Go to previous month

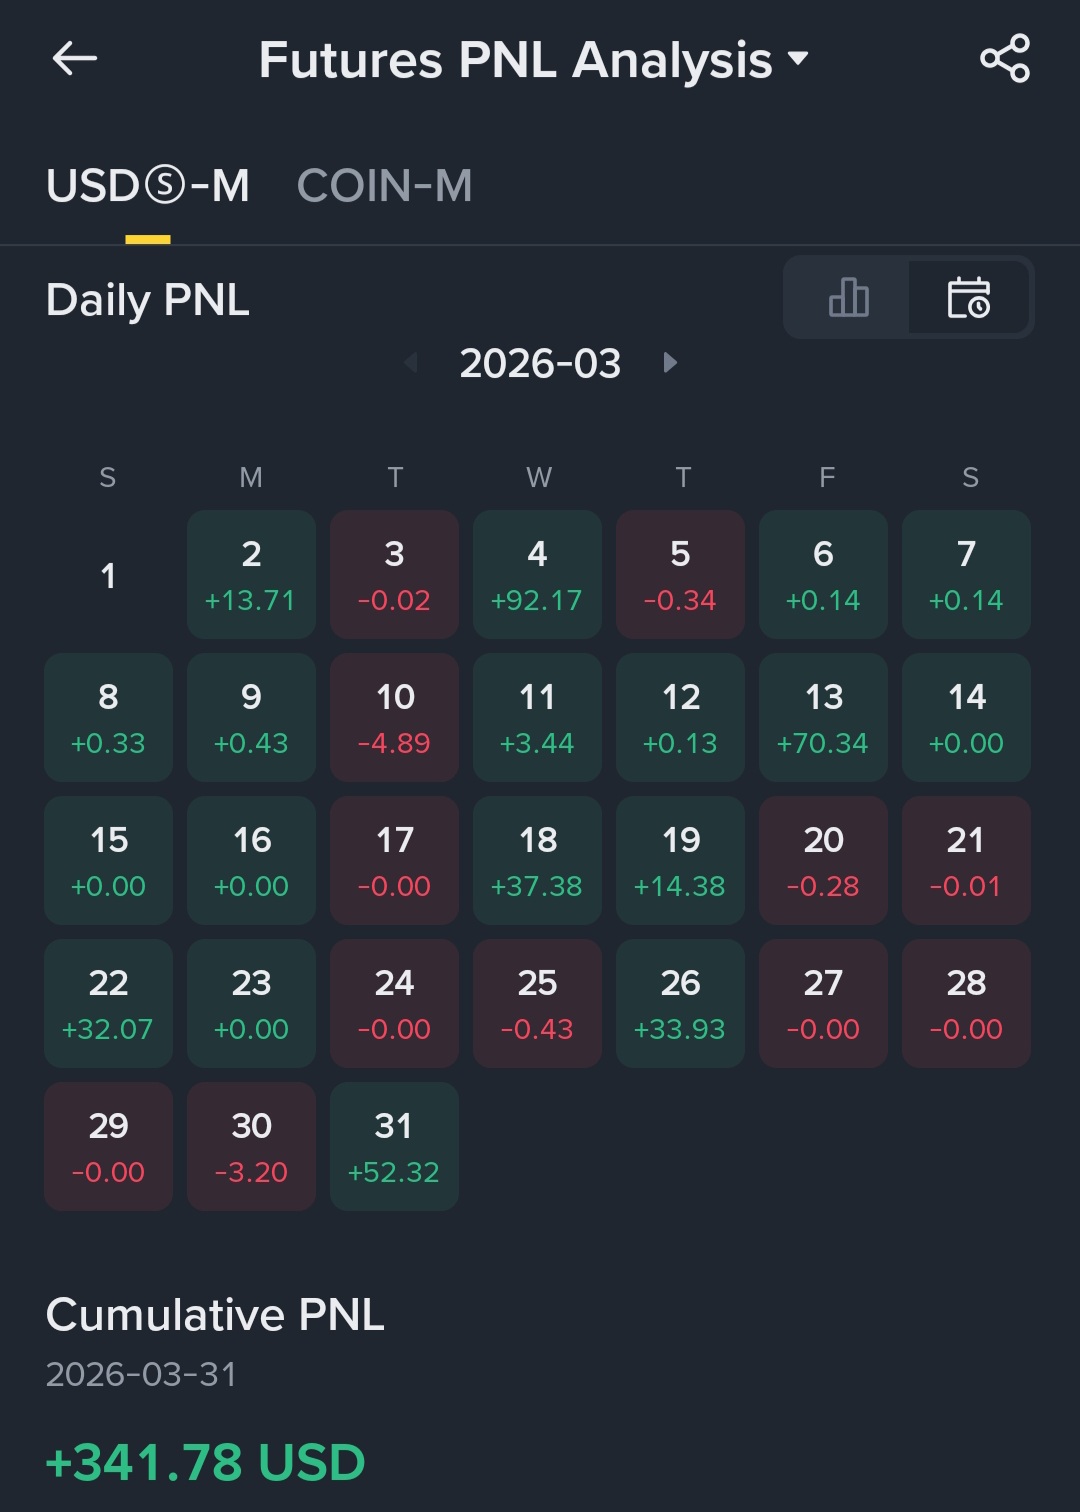click(411, 363)
